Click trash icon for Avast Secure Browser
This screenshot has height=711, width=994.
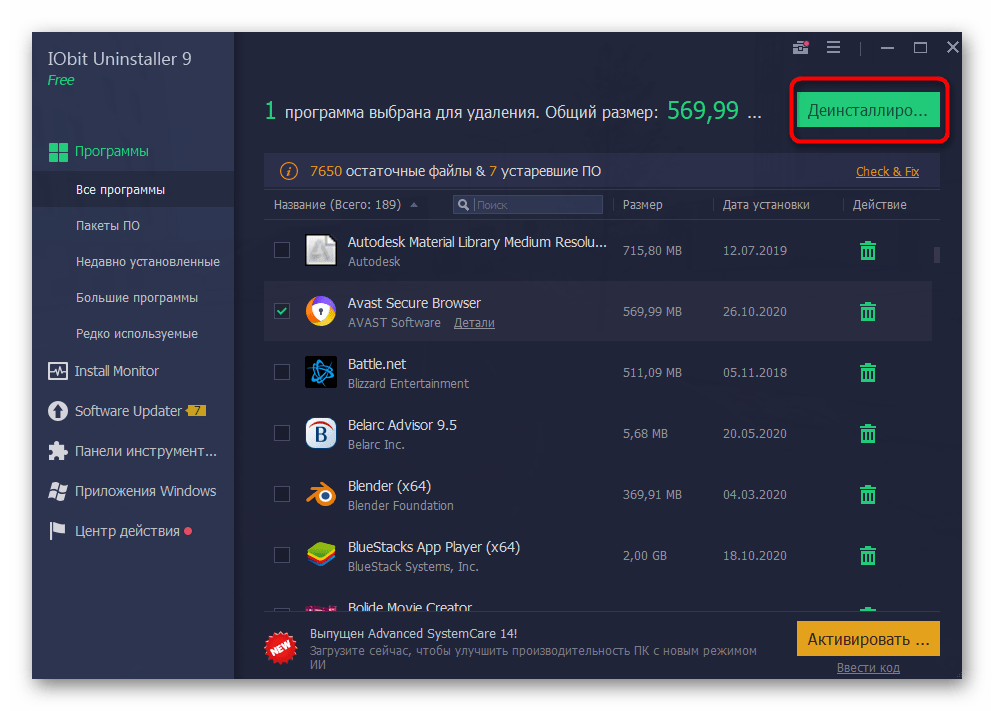(868, 312)
